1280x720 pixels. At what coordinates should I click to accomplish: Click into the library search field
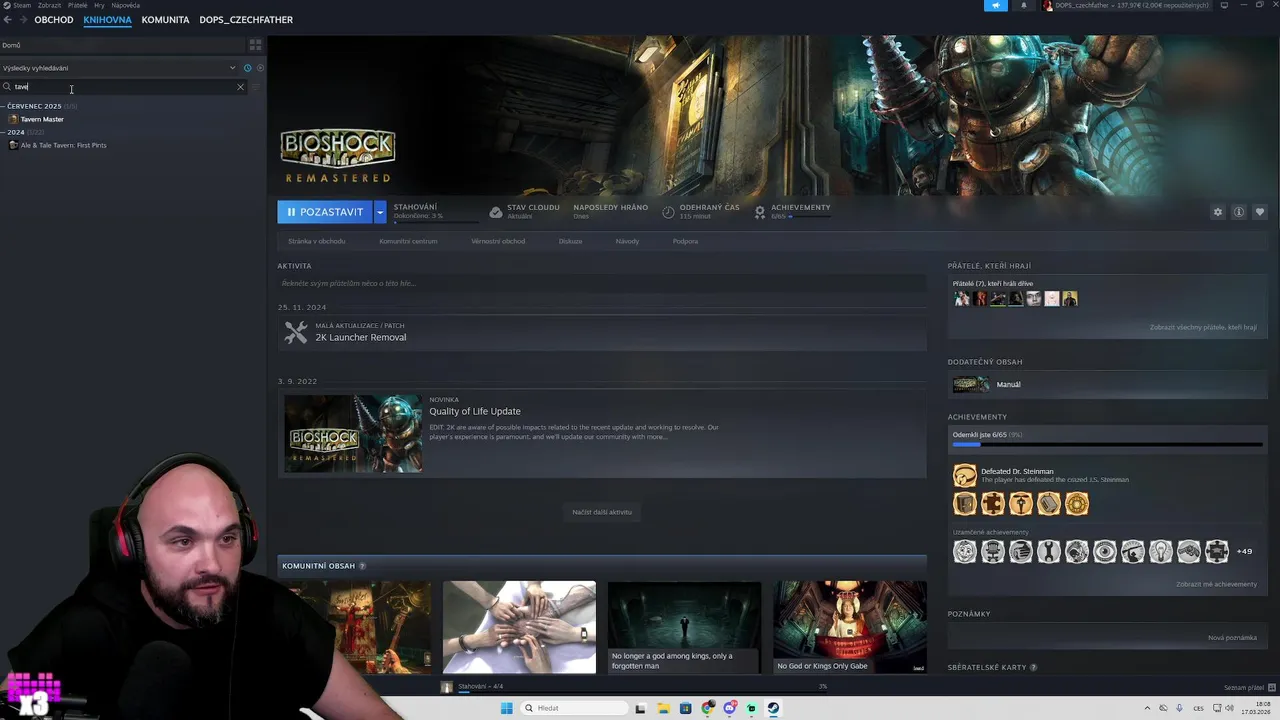point(125,87)
